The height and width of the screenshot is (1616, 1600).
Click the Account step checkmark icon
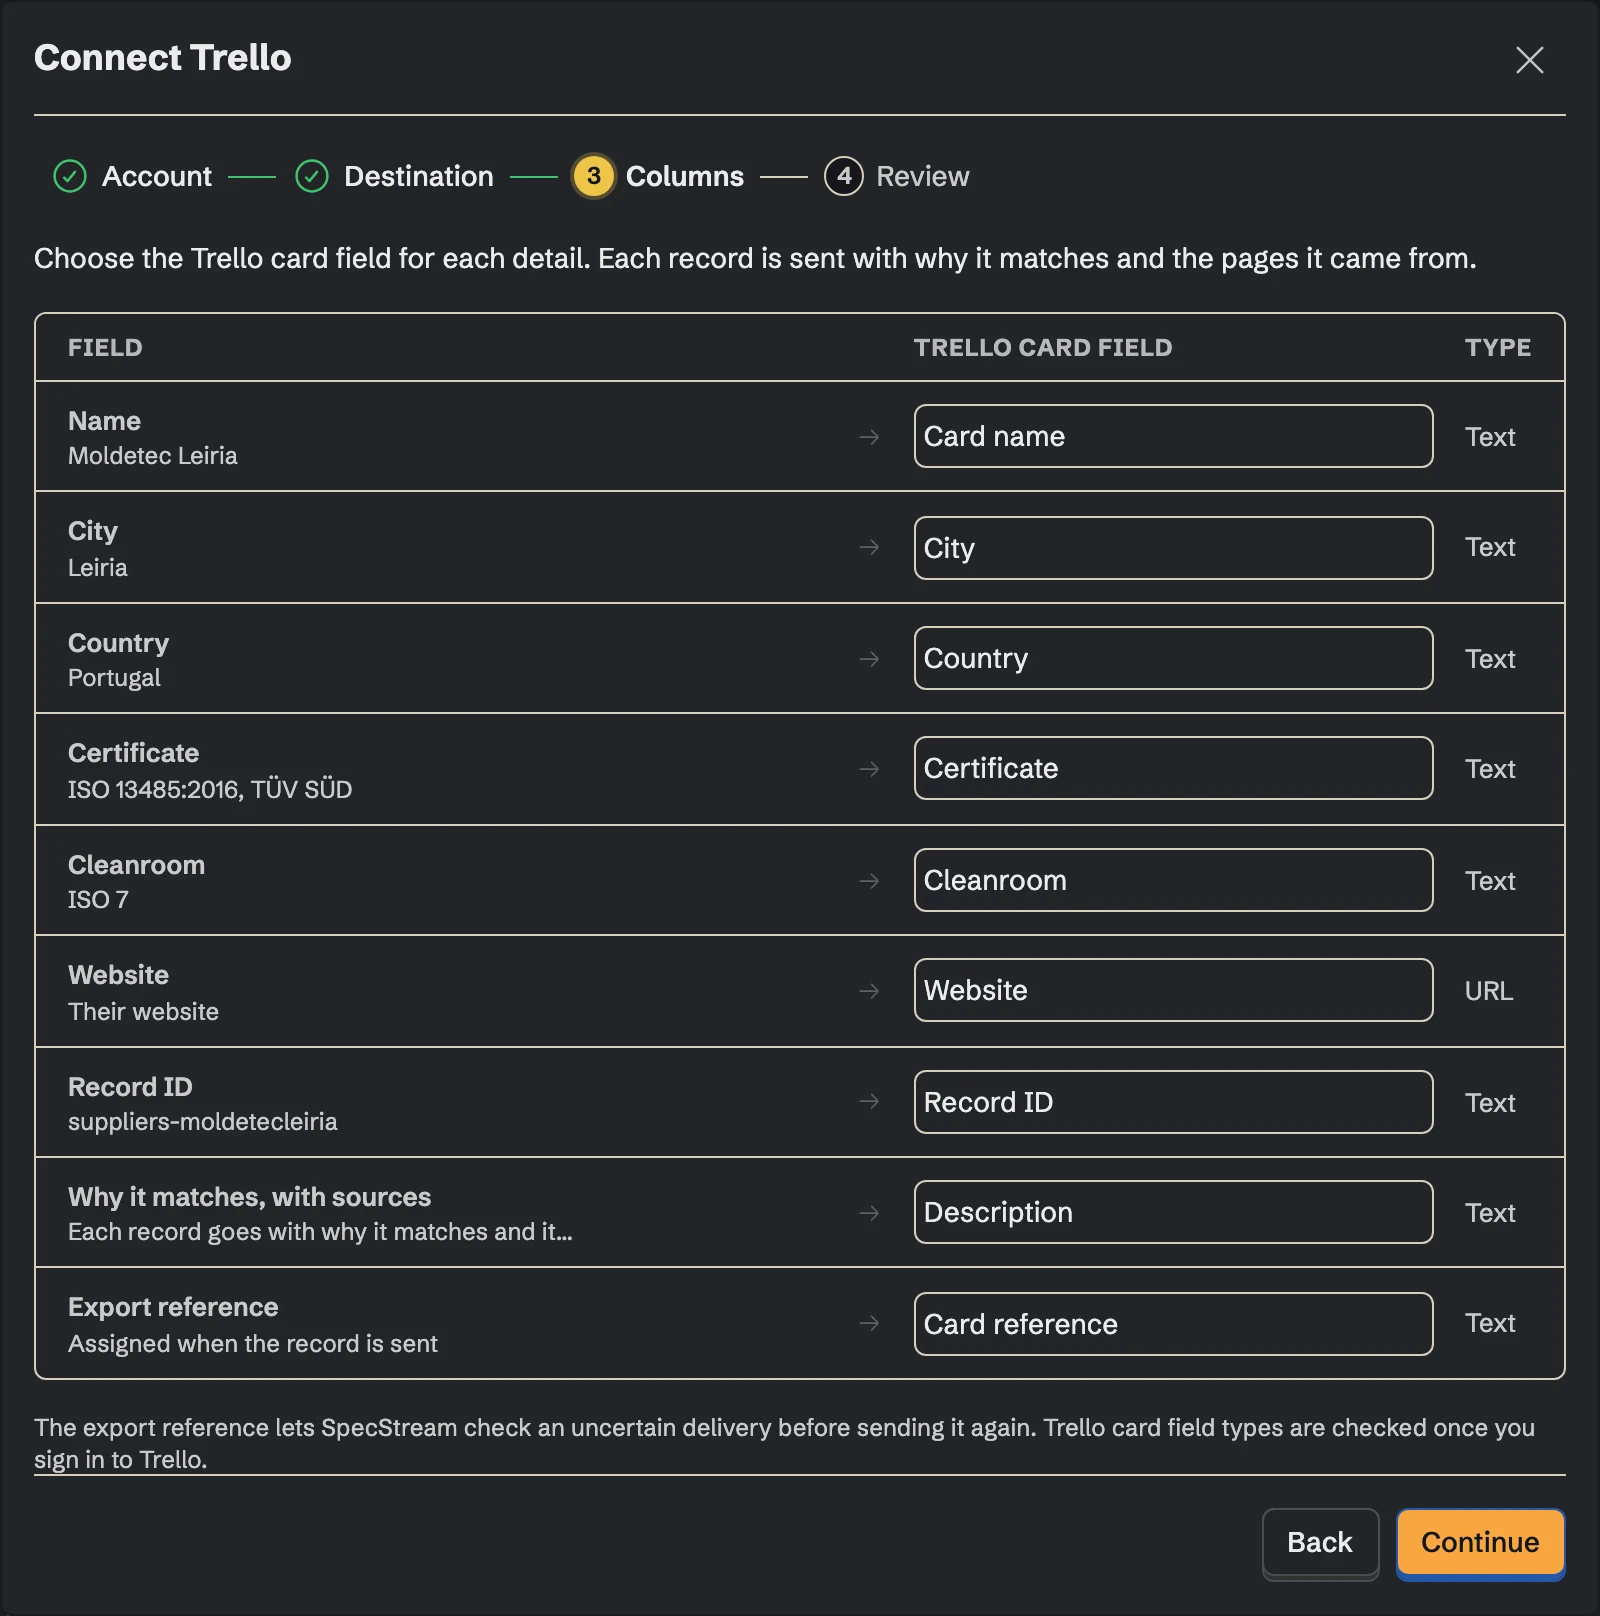click(70, 176)
